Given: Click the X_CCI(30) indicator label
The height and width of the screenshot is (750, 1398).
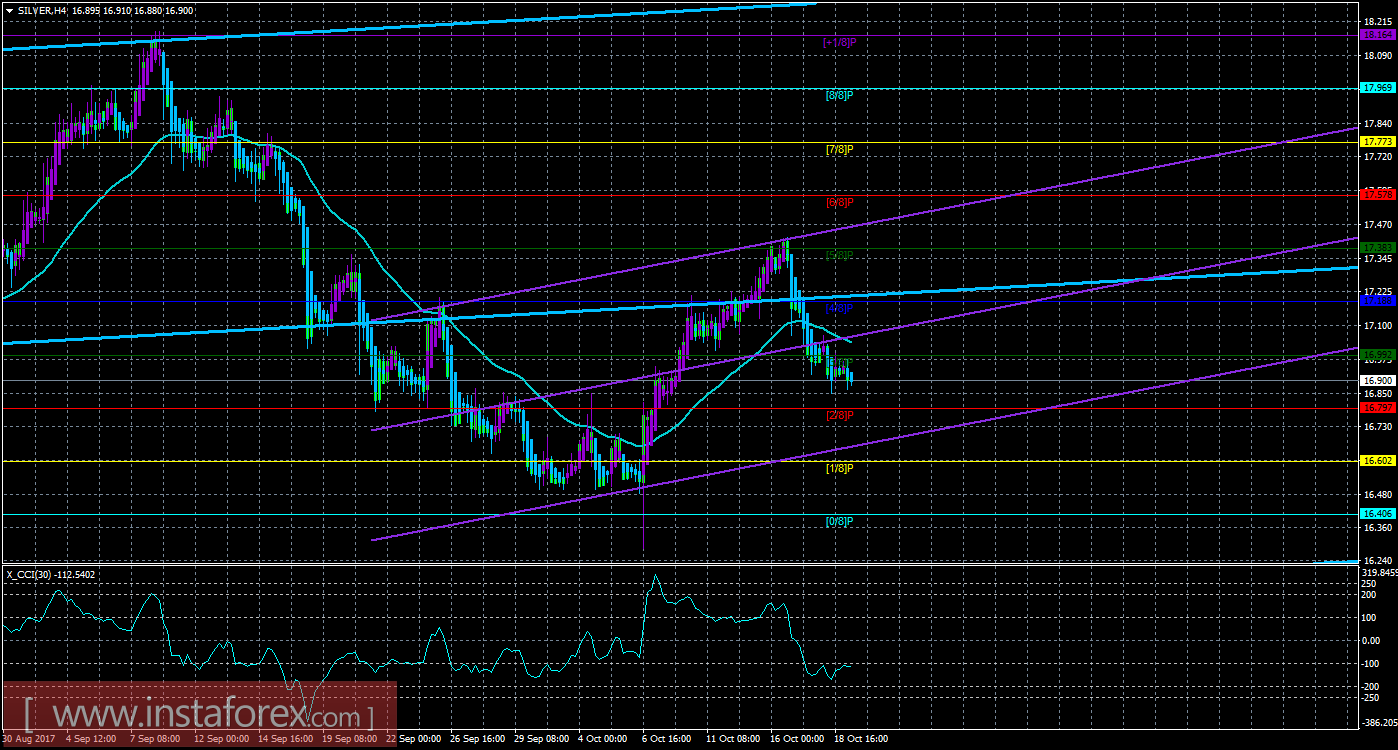Looking at the screenshot, I should point(27,574).
